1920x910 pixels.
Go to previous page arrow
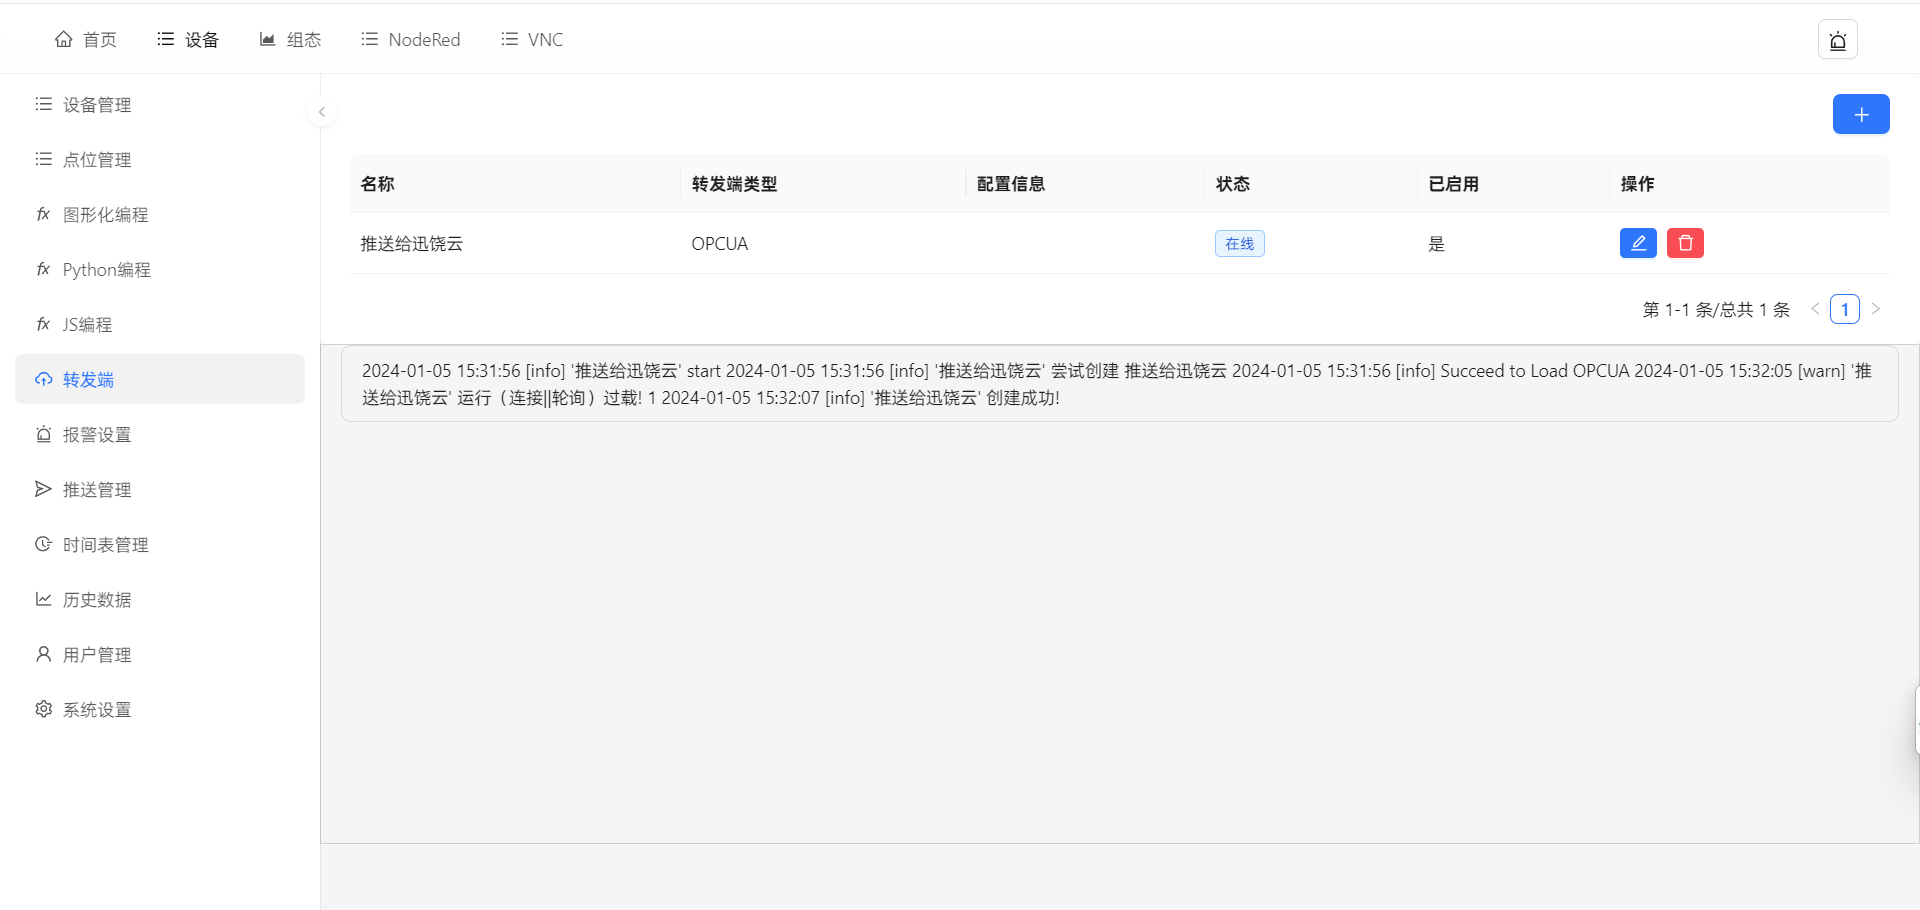coord(1814,309)
